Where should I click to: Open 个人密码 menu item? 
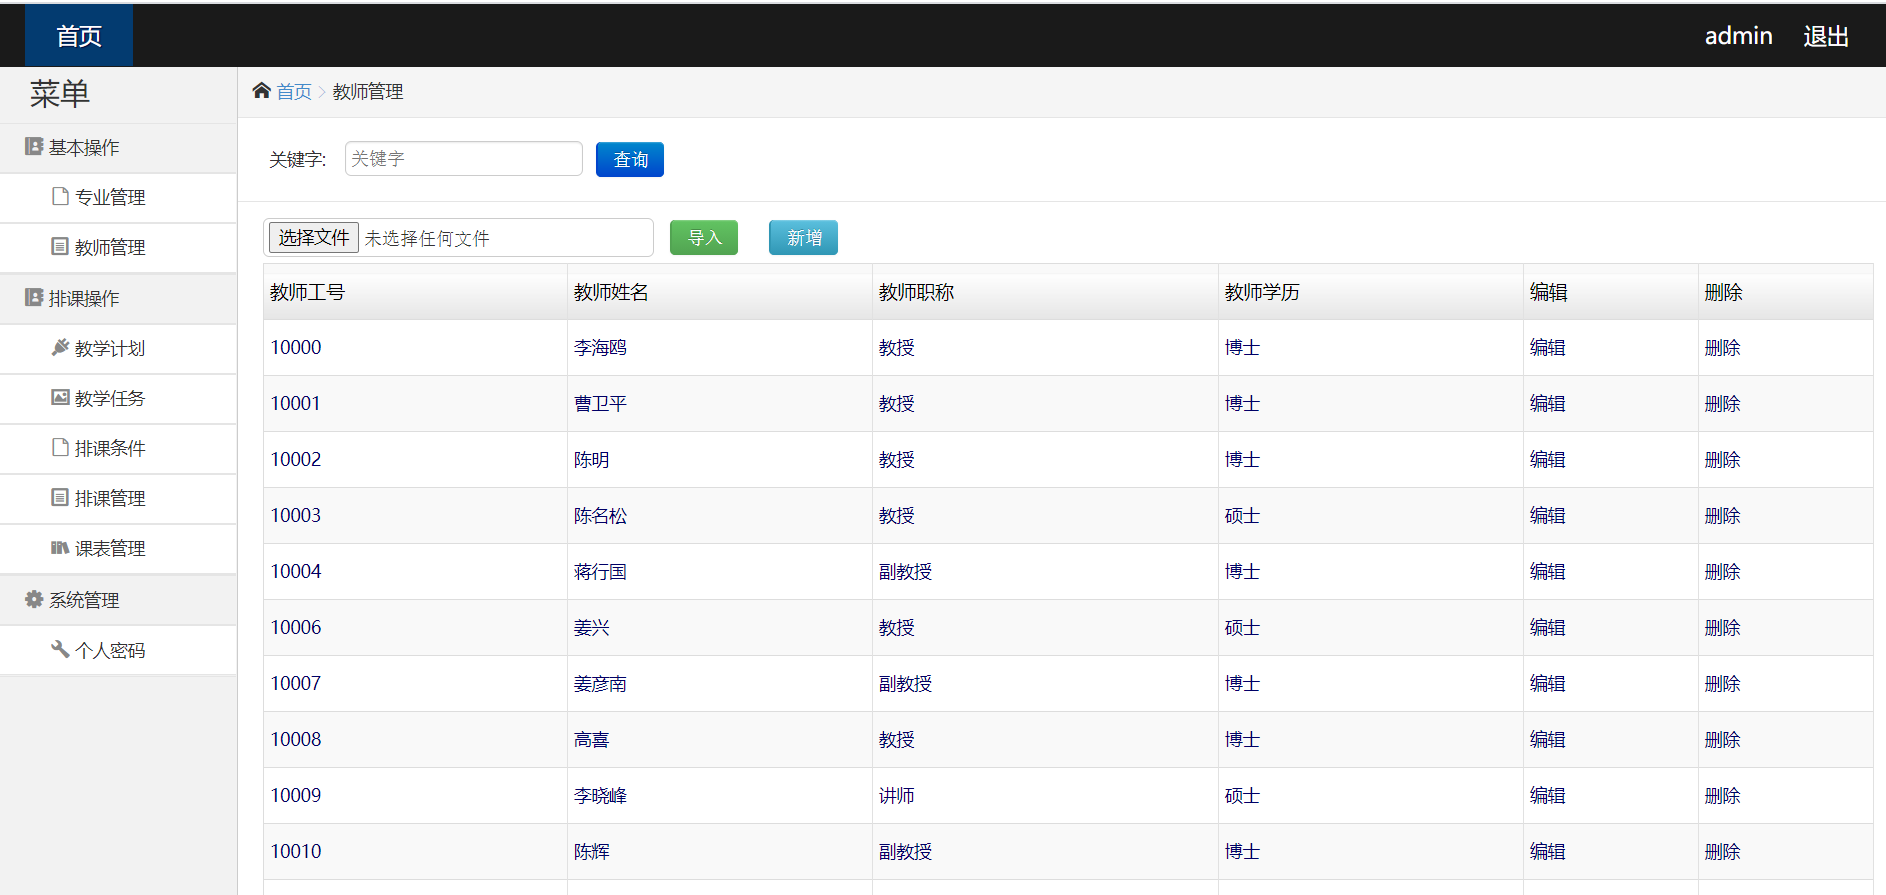click(x=118, y=651)
